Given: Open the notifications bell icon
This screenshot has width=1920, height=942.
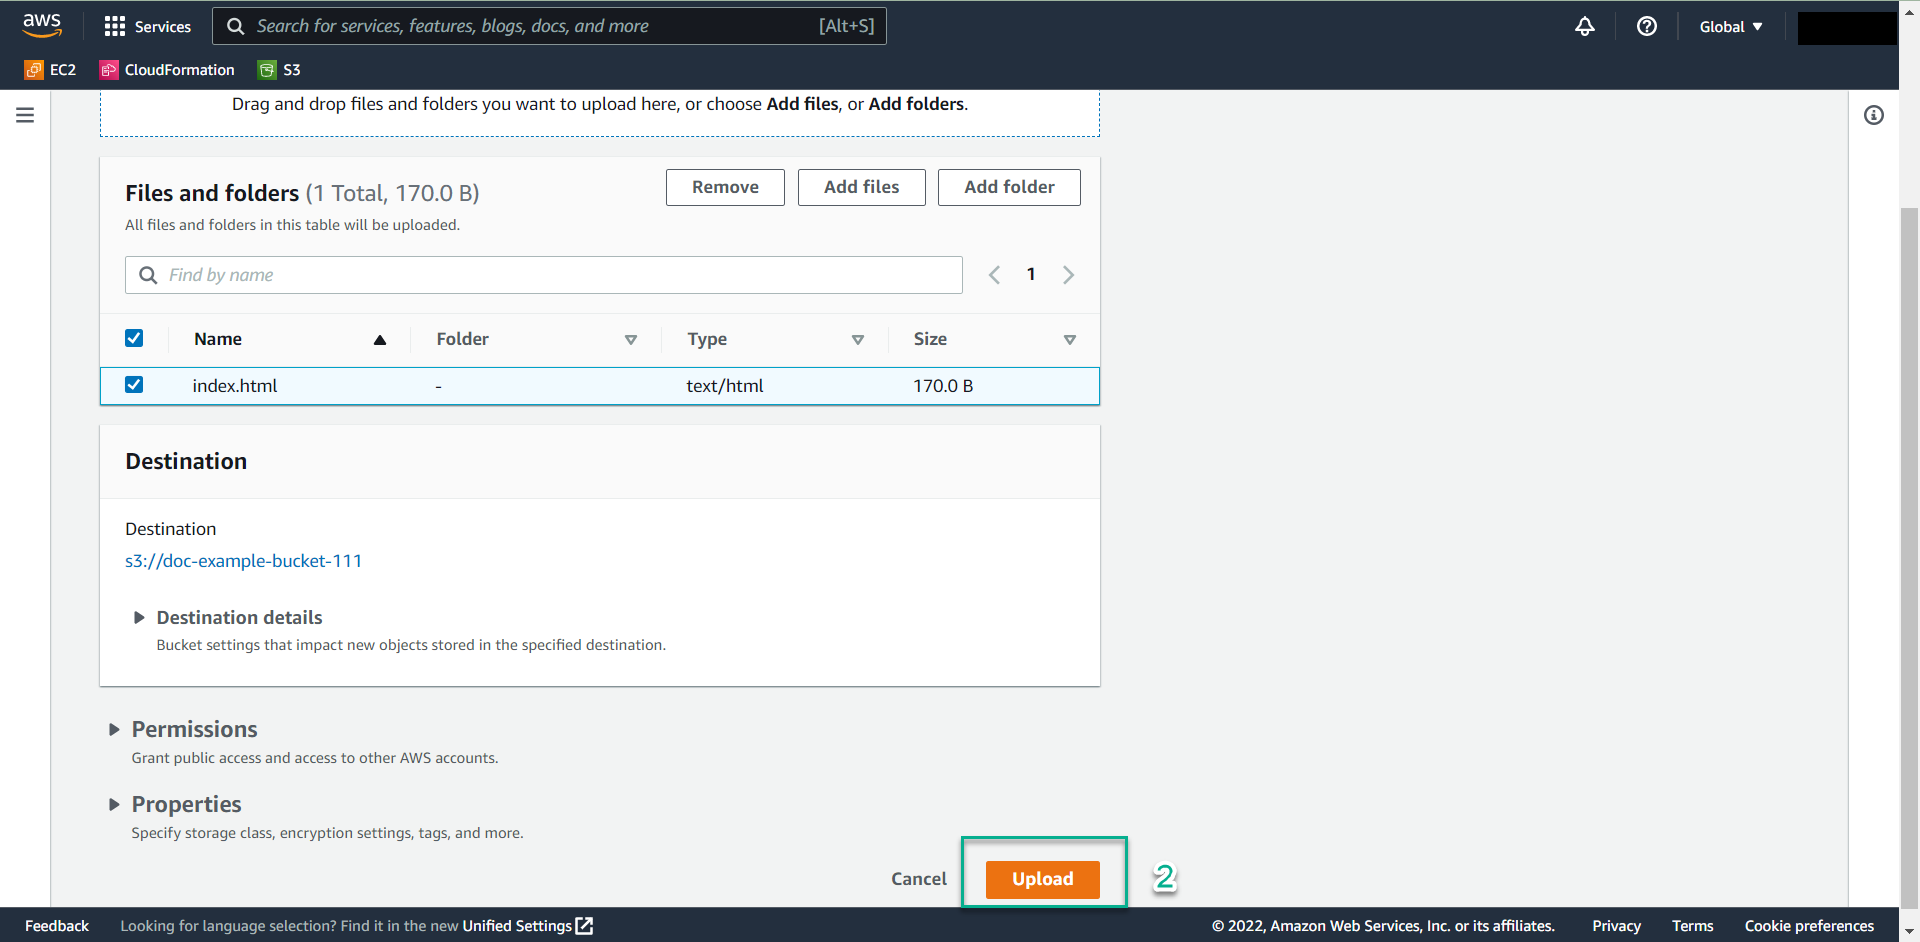Looking at the screenshot, I should click(1585, 26).
